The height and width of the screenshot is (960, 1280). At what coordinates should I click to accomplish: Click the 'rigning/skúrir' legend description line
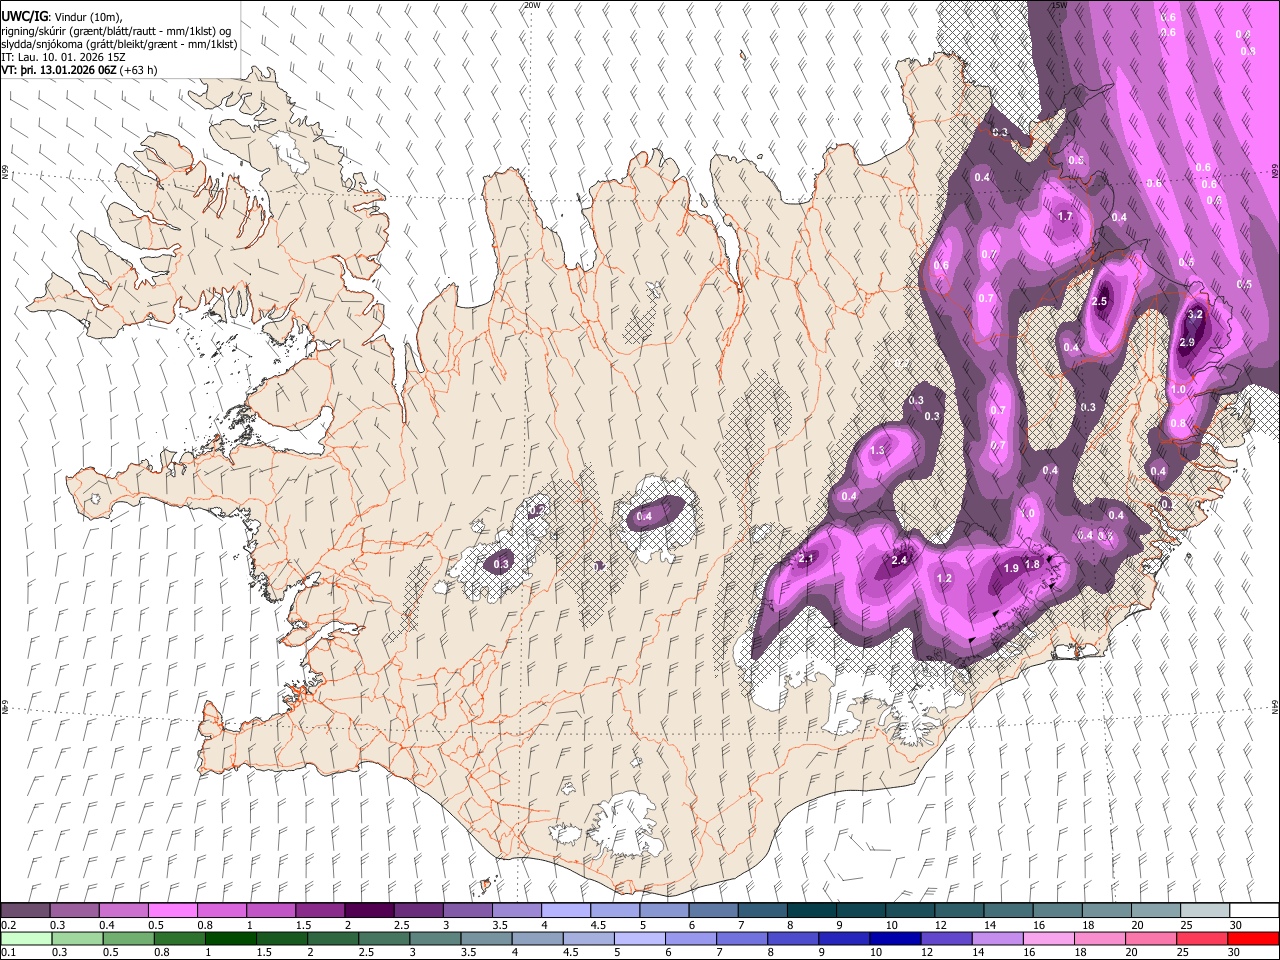click(116, 30)
